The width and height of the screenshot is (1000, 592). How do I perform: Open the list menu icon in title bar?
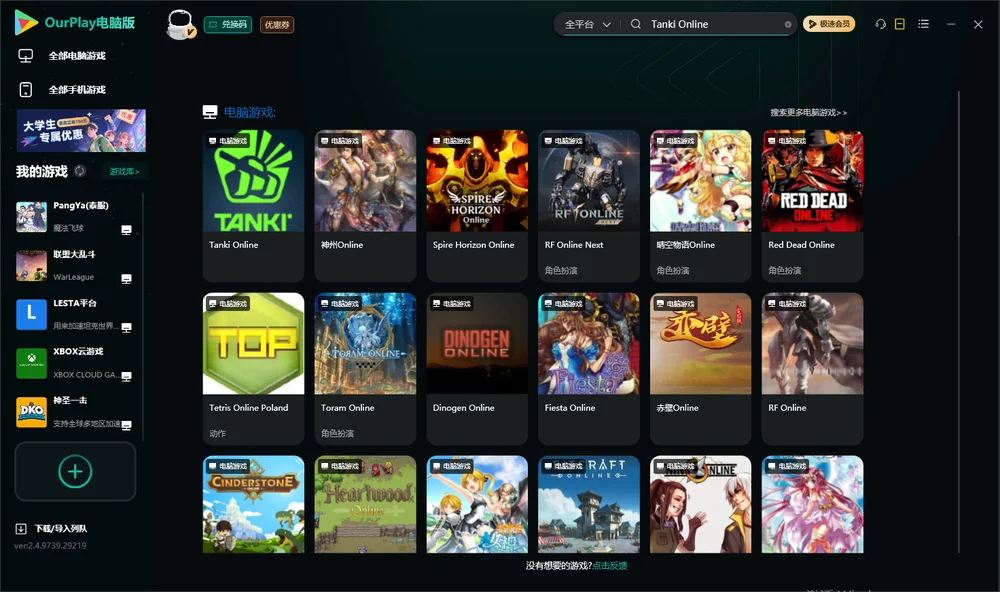click(923, 24)
